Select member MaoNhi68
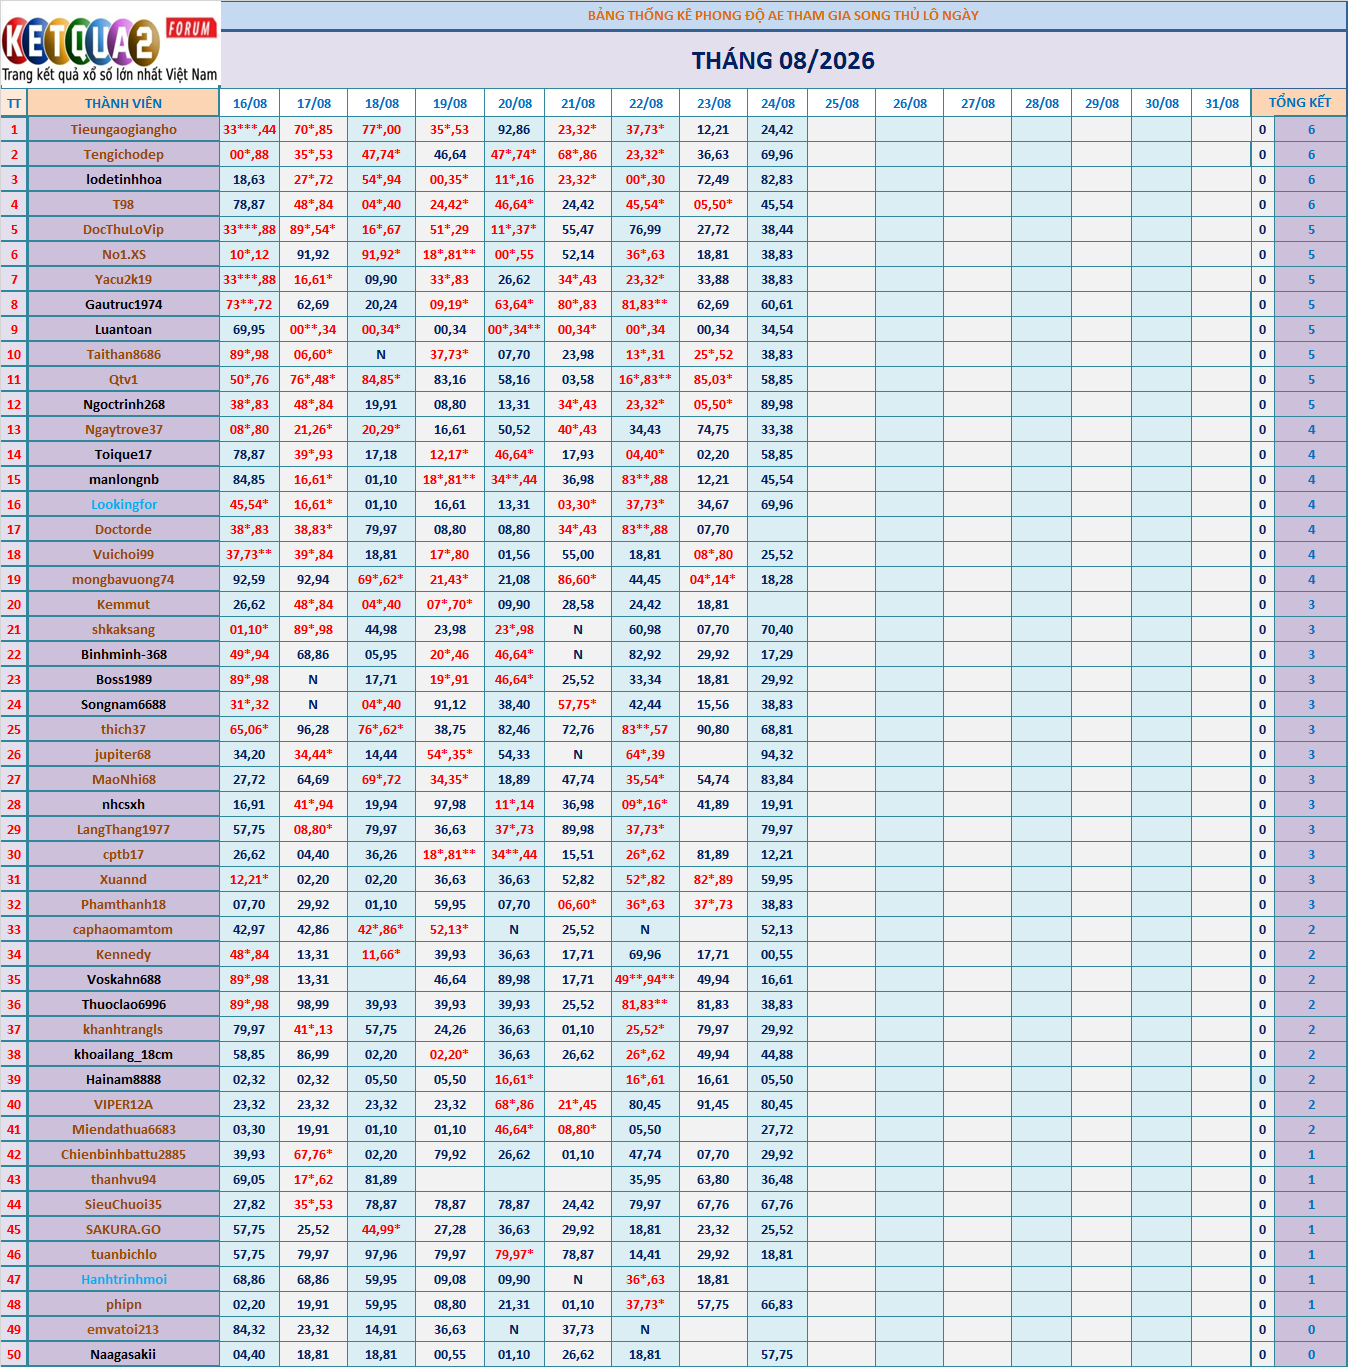This screenshot has height=1367, width=1348. pos(123,780)
